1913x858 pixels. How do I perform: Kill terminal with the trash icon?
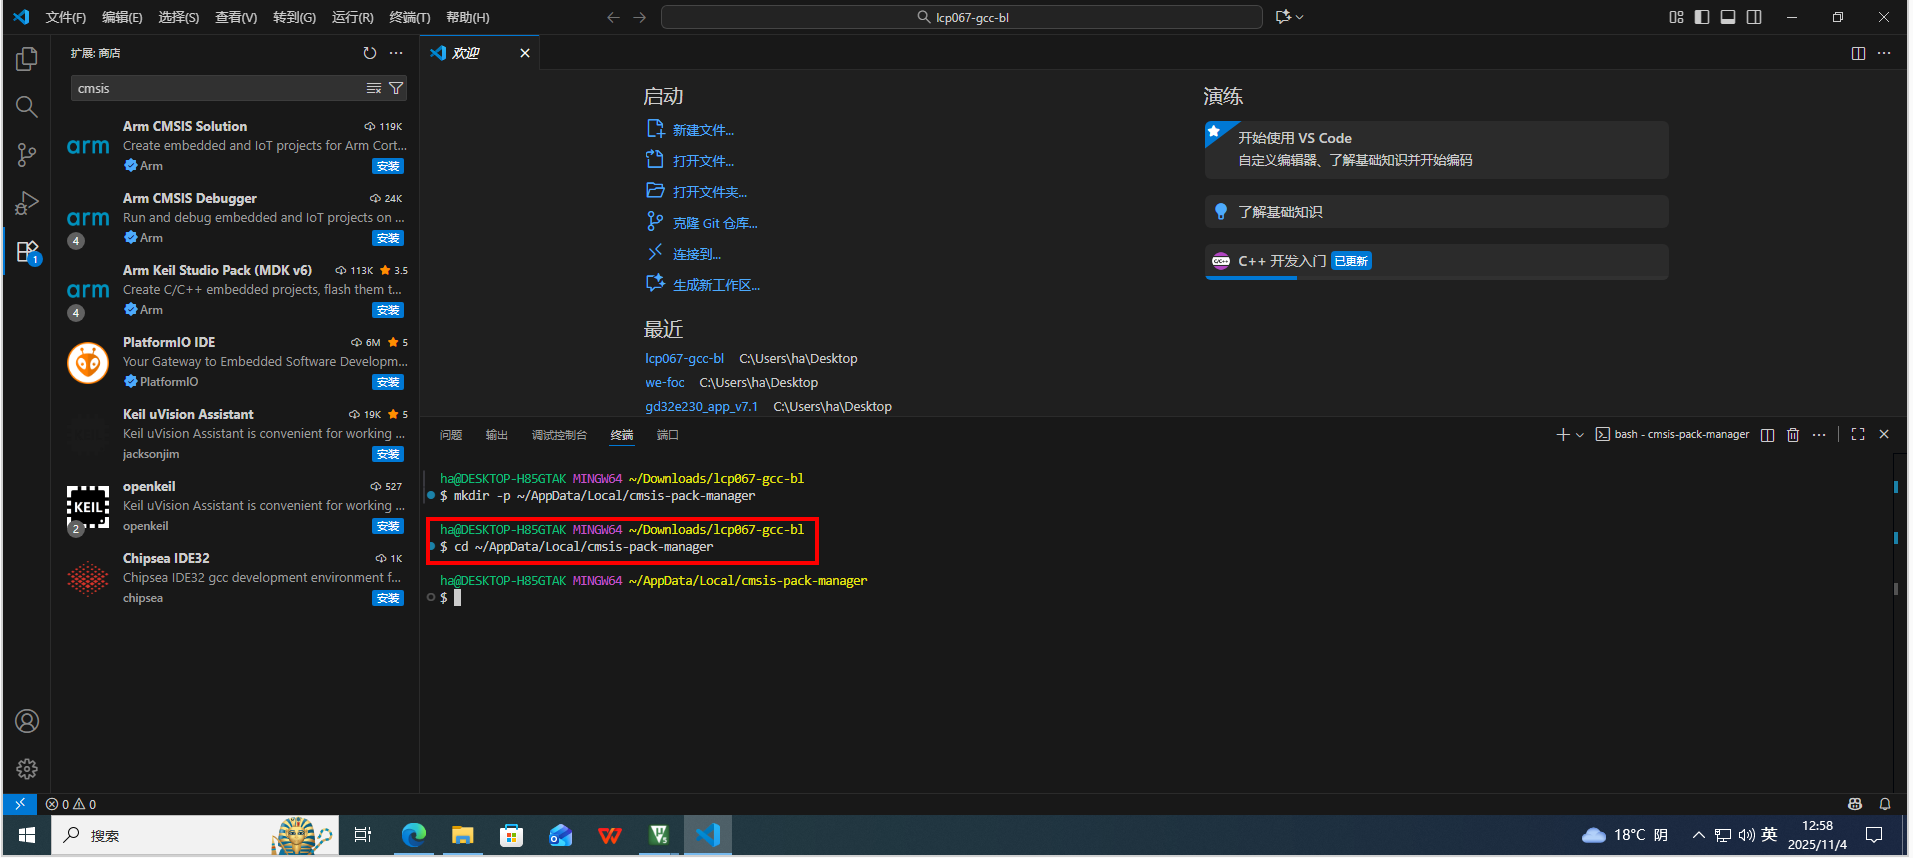pos(1793,435)
